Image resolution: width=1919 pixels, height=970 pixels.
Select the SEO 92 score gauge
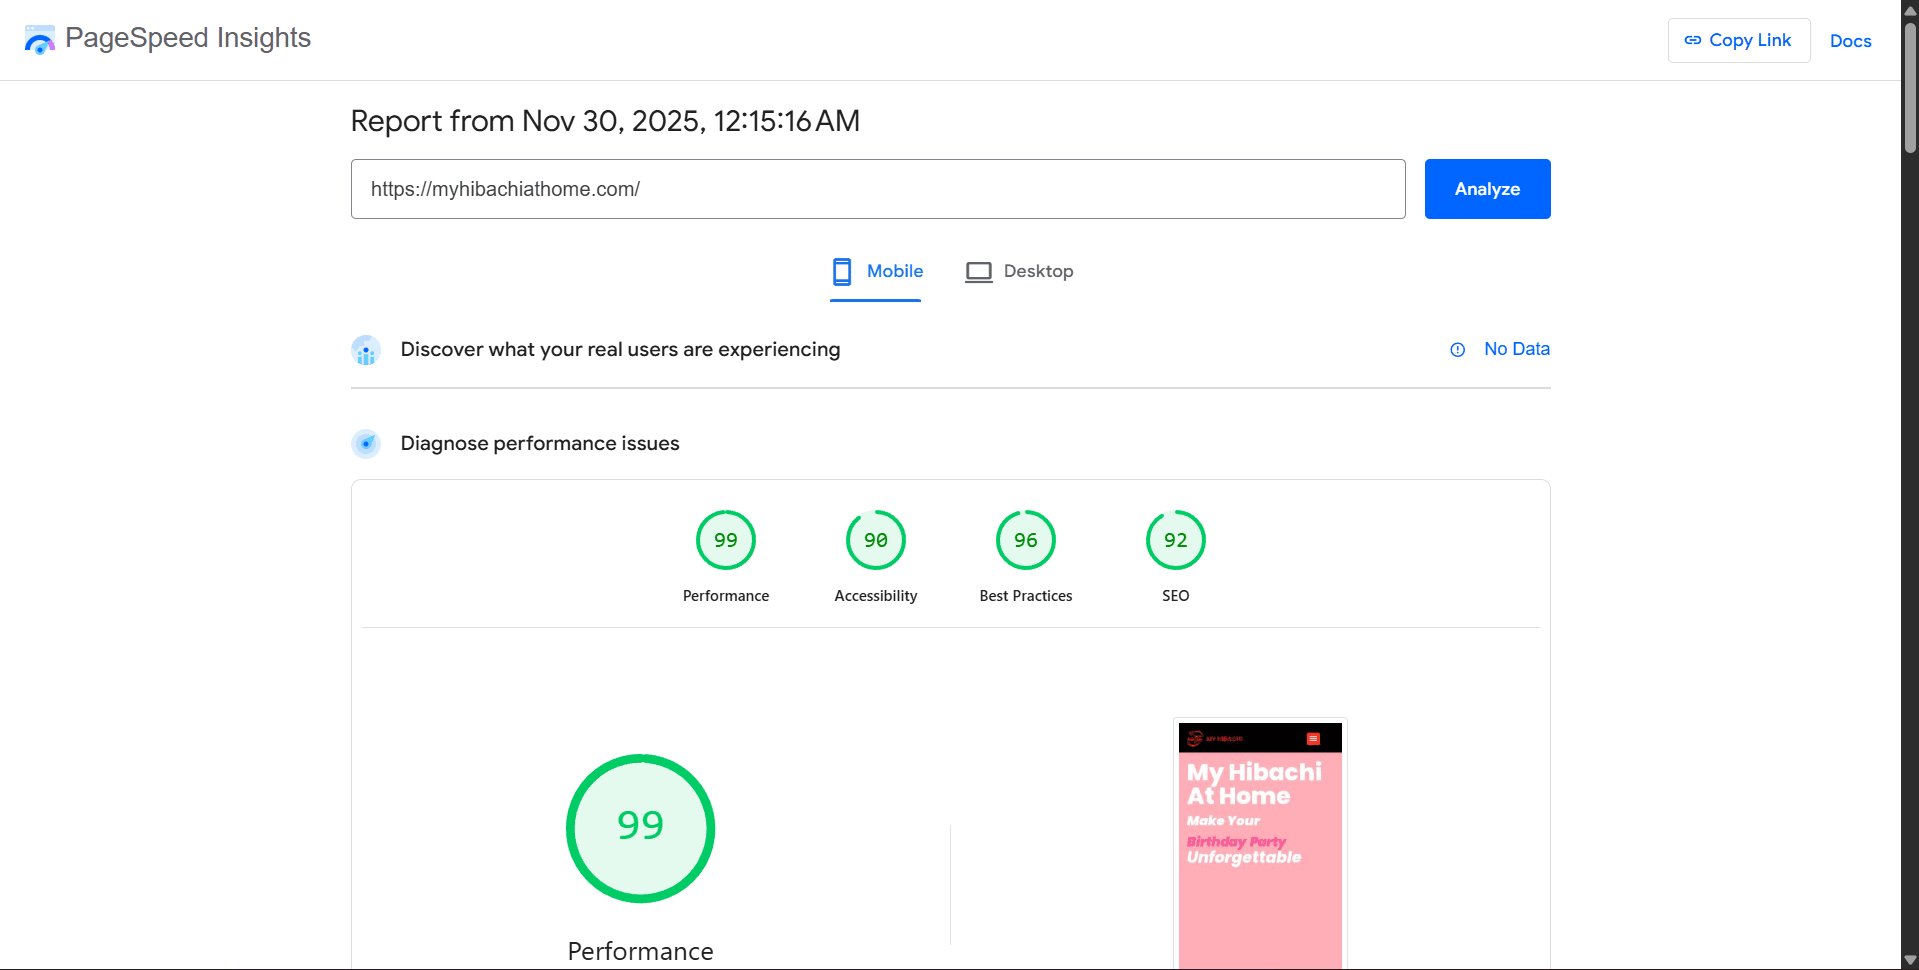[x=1176, y=540]
